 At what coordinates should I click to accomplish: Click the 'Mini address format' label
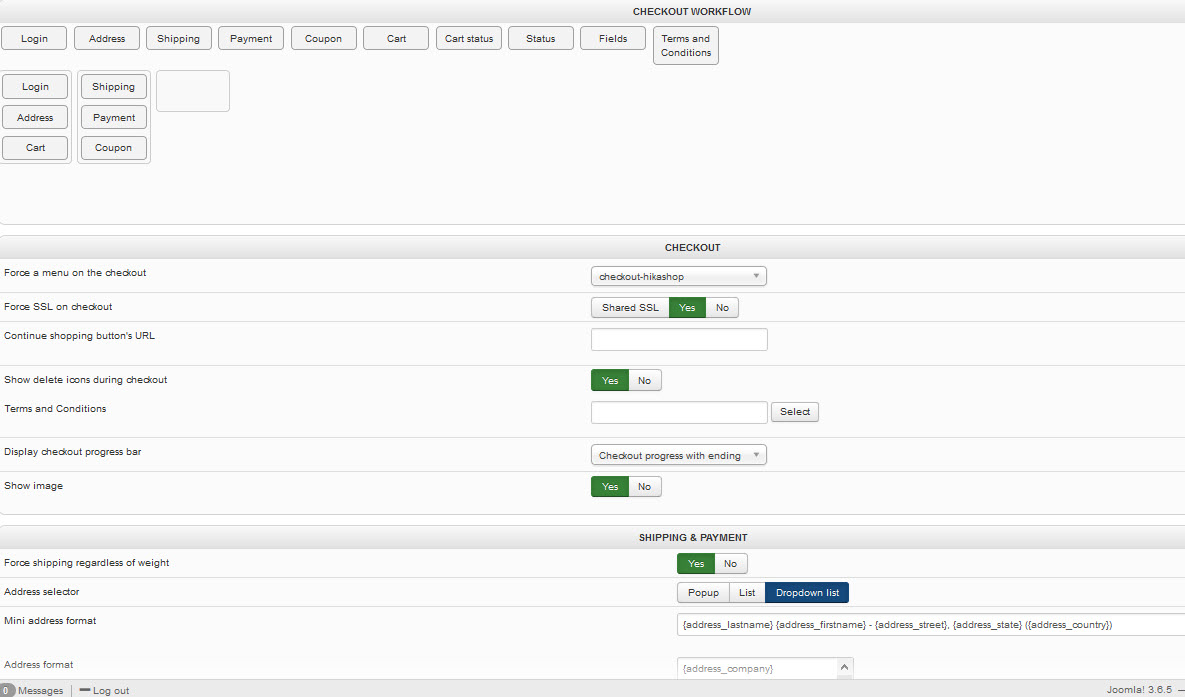[x=50, y=621]
